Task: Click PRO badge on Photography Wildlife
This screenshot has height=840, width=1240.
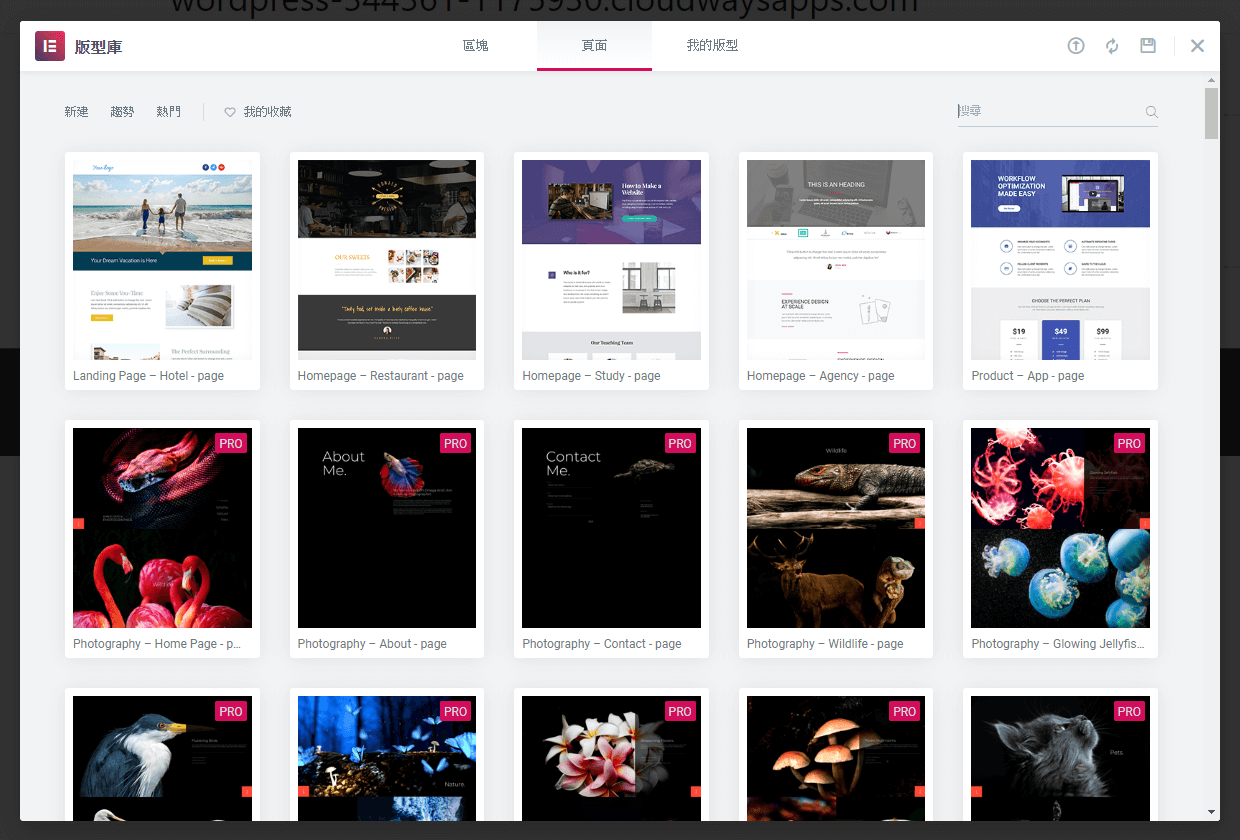Action: point(905,443)
